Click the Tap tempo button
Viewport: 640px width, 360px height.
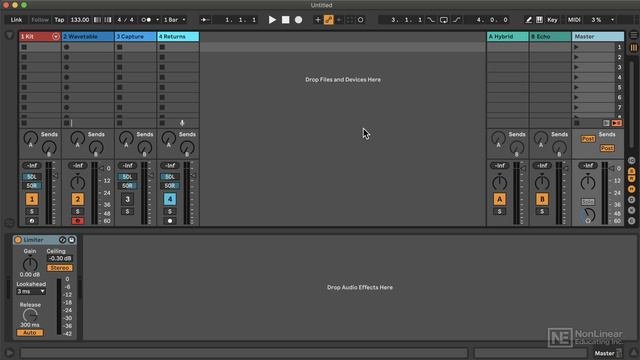59,20
